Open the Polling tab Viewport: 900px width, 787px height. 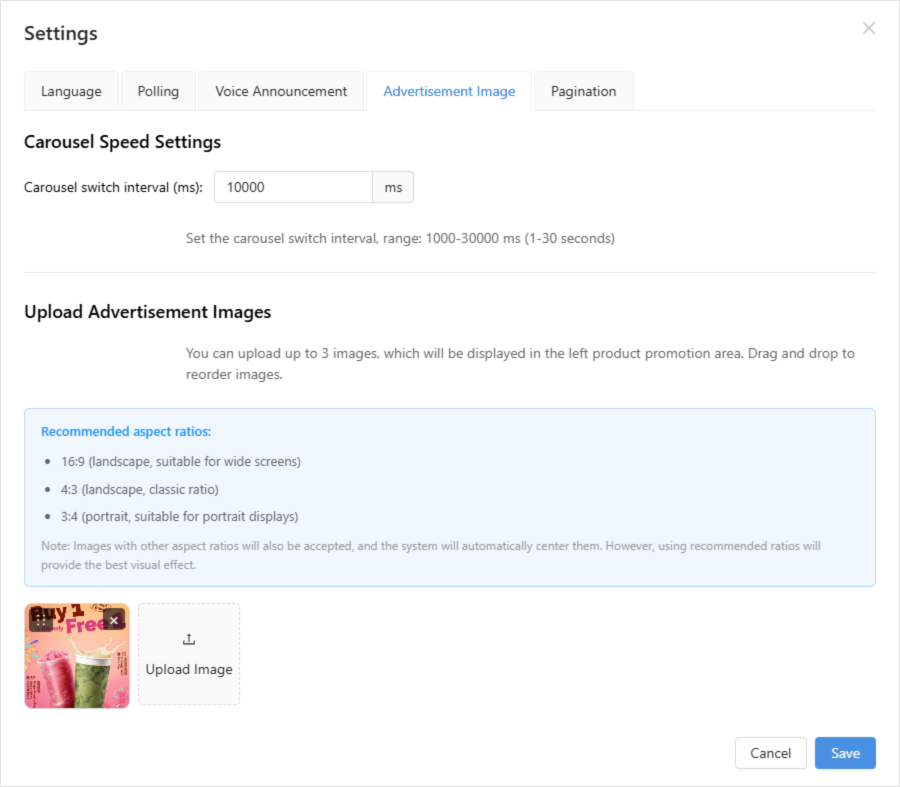coord(158,91)
